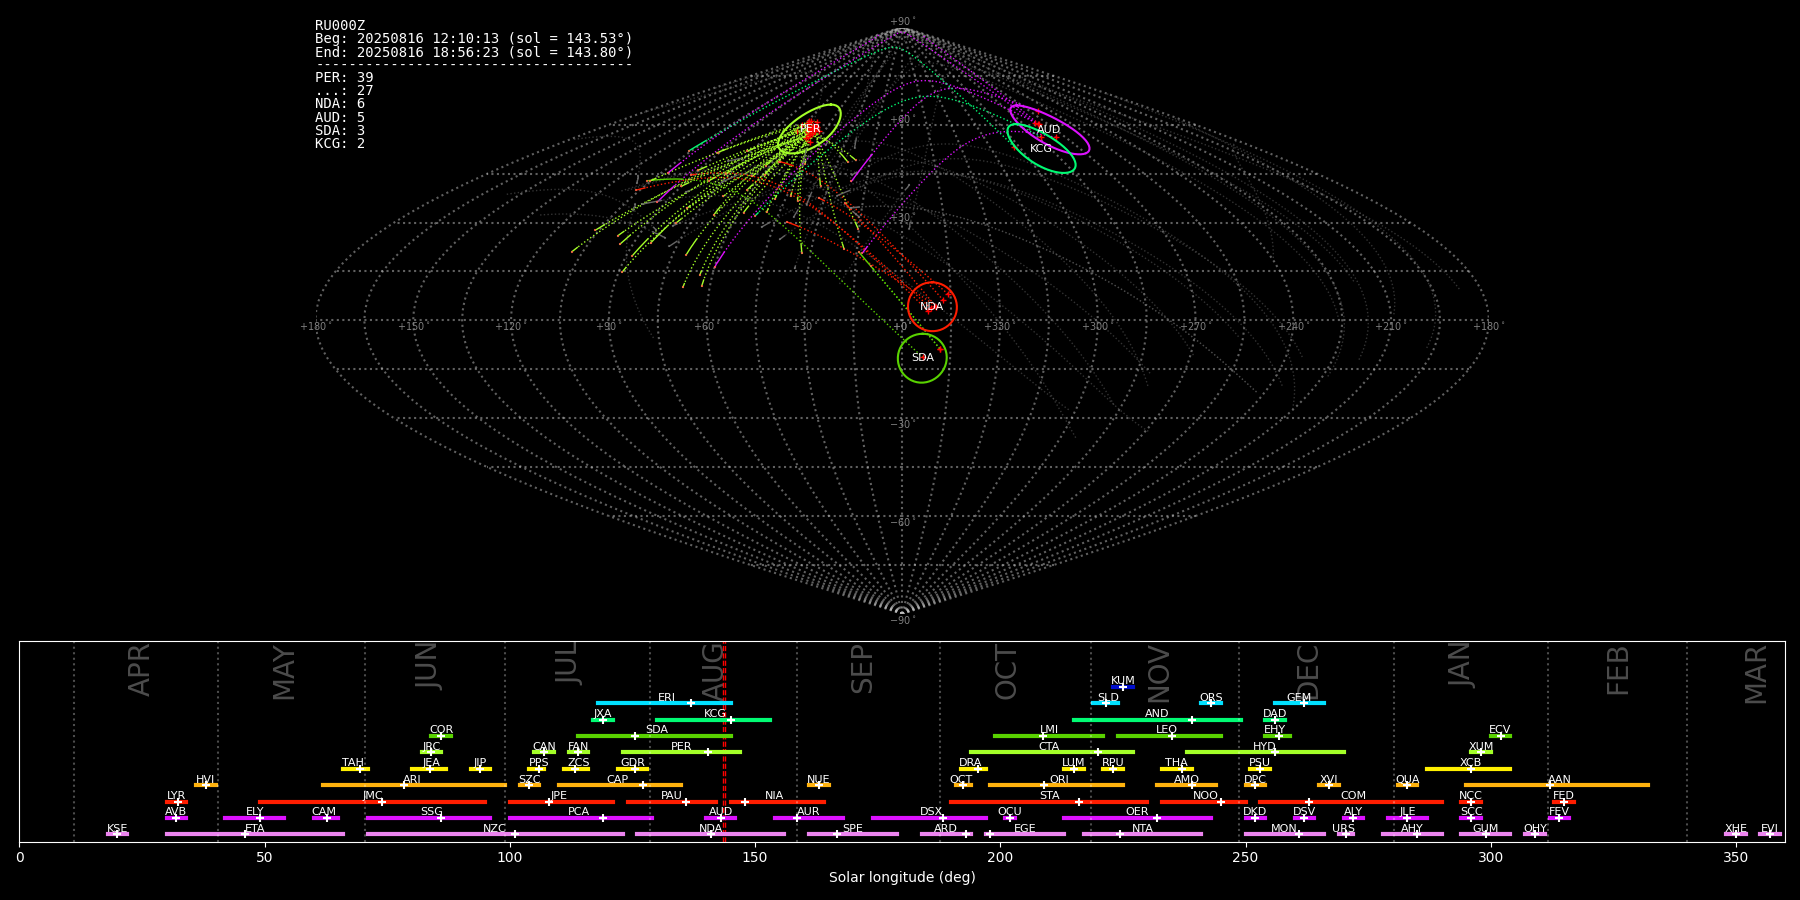Image resolution: width=1800 pixels, height=900 pixels.
Task: Click the OER purple shower bar
Action: point(1137,818)
